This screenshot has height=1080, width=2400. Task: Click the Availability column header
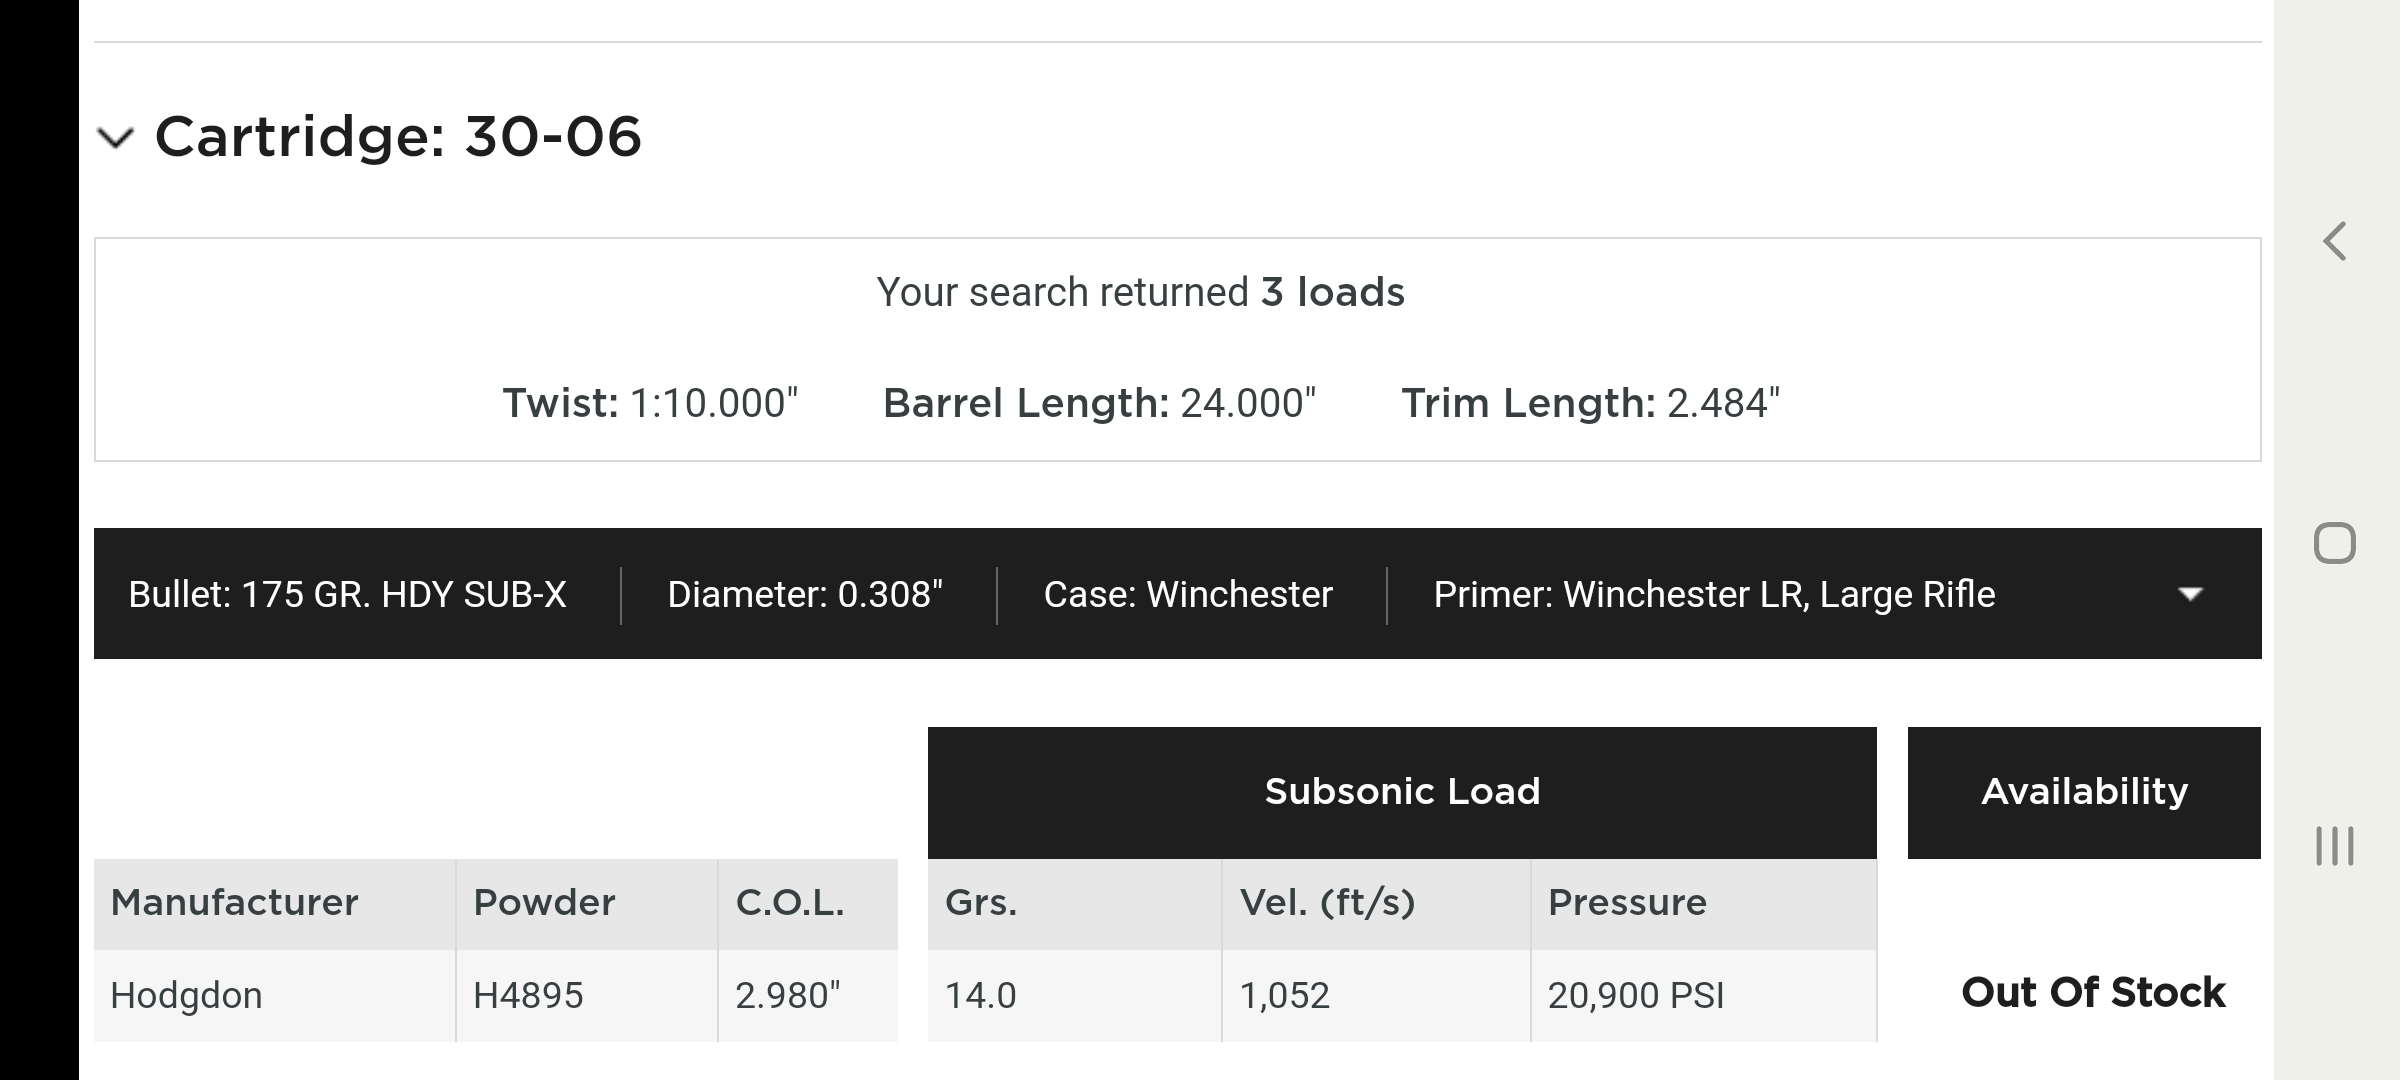coord(2084,792)
